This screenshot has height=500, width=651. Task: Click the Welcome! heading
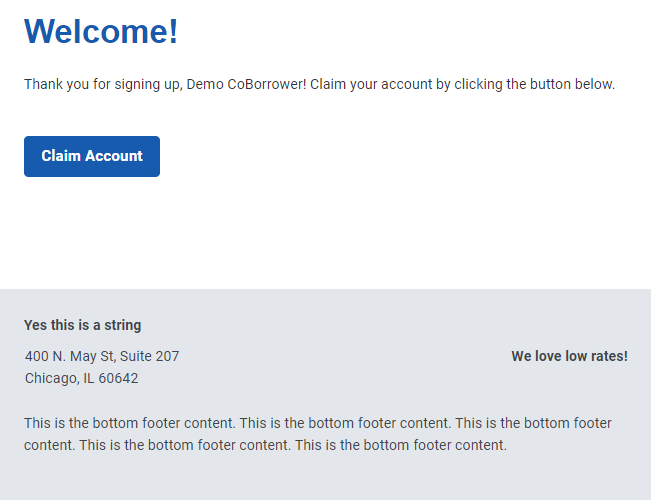[101, 31]
